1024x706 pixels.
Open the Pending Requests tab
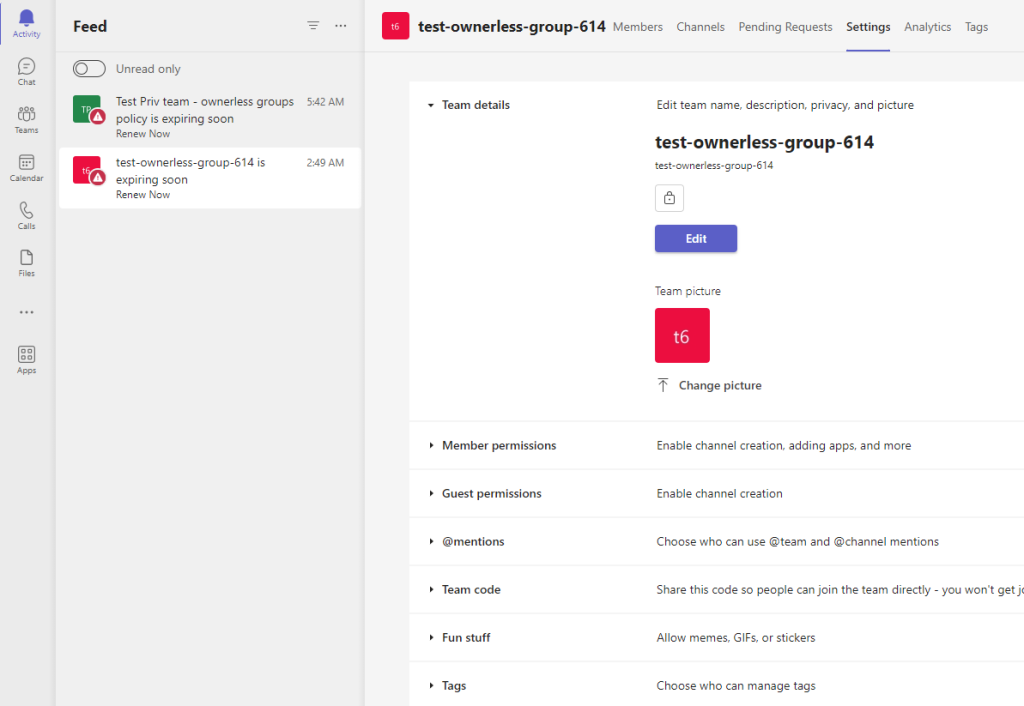[785, 27]
